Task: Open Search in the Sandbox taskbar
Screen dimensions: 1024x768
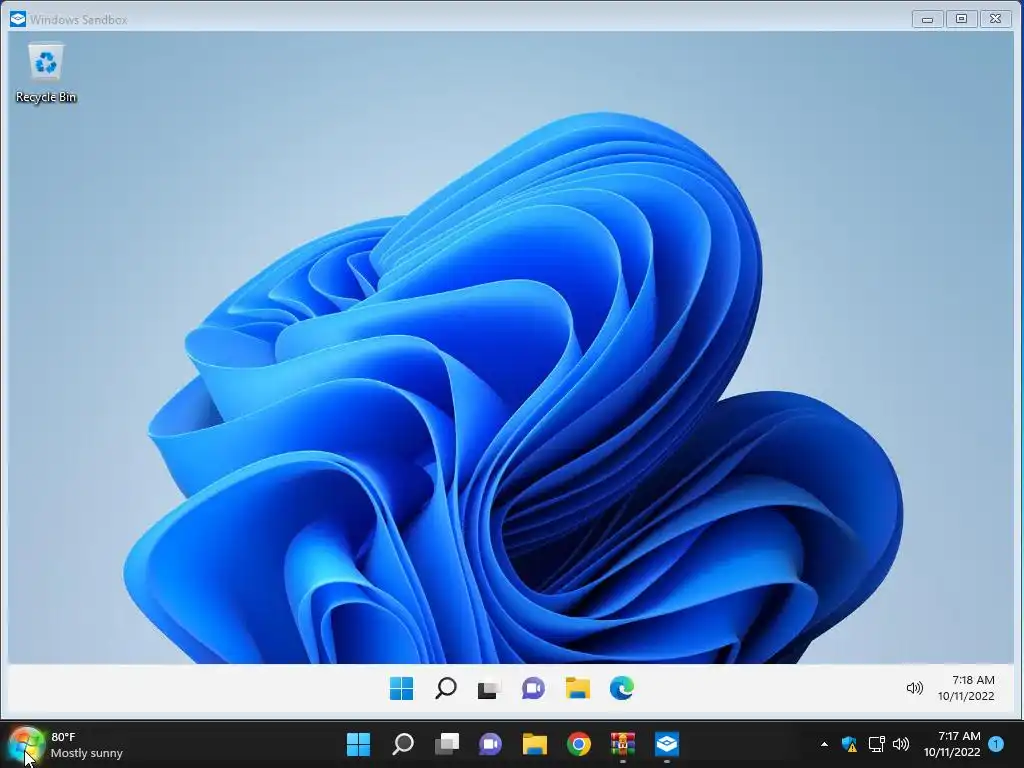Action: 445,688
